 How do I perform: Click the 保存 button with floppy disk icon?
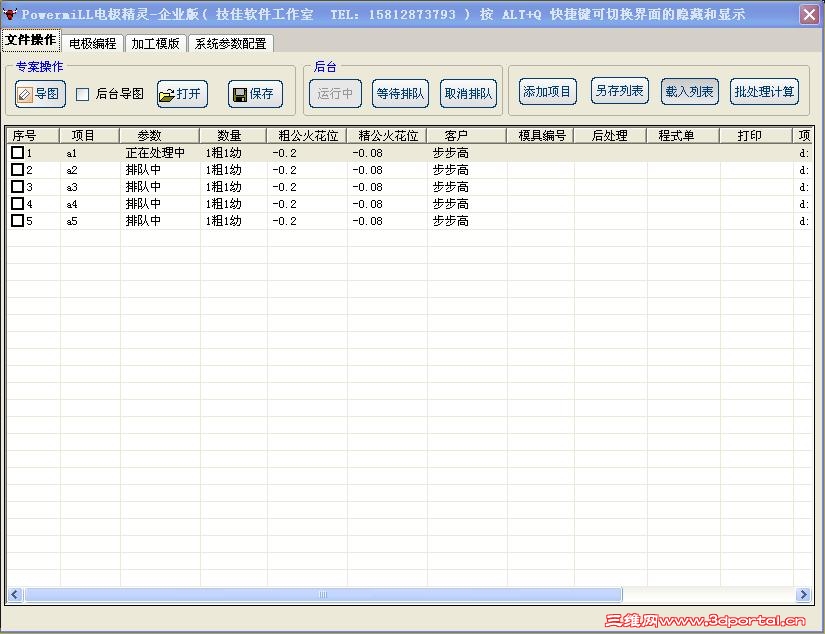point(255,94)
